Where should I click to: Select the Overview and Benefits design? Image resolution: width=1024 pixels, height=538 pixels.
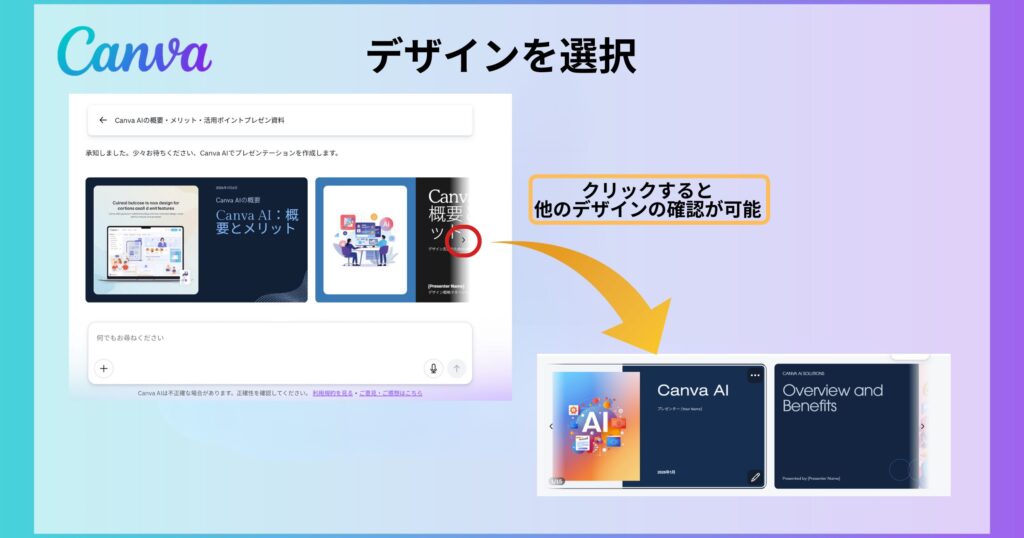tap(845, 426)
